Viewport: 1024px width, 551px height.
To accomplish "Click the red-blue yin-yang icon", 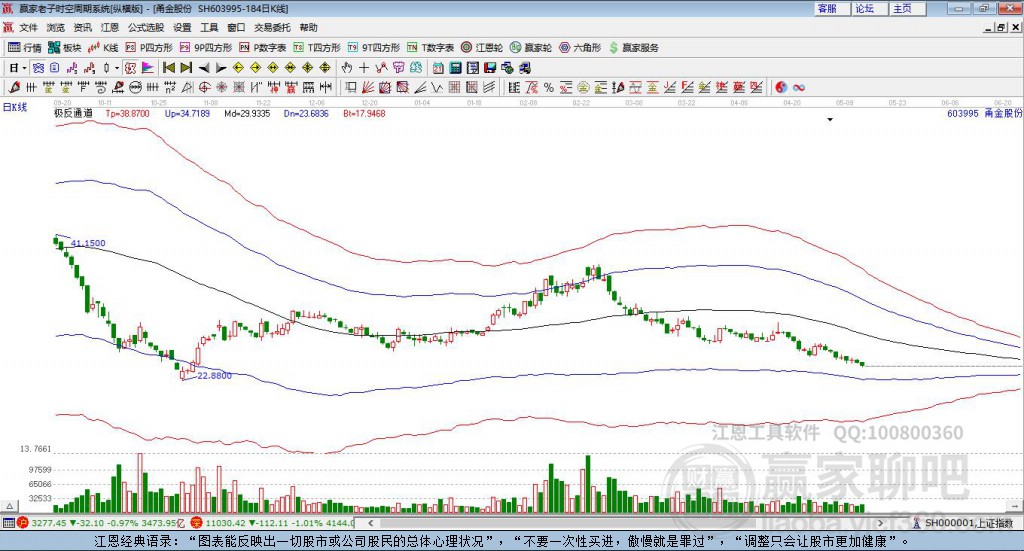I will 781,87.
